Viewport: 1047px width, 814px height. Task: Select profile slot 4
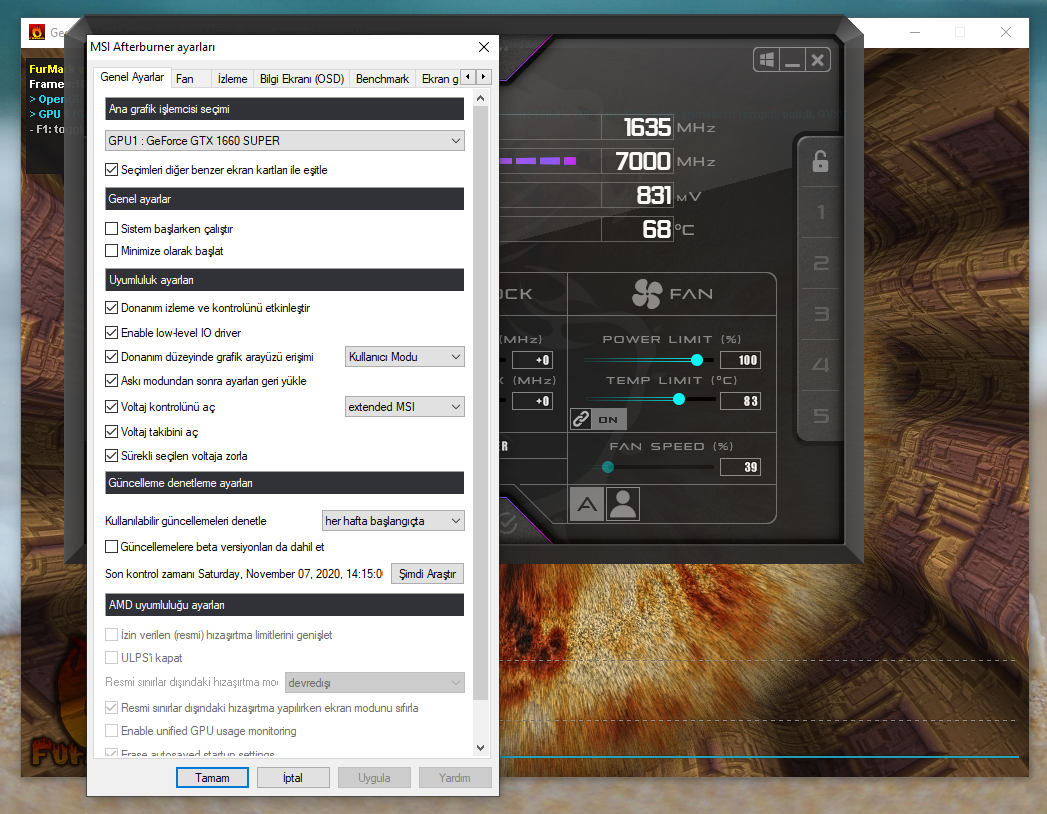821,365
